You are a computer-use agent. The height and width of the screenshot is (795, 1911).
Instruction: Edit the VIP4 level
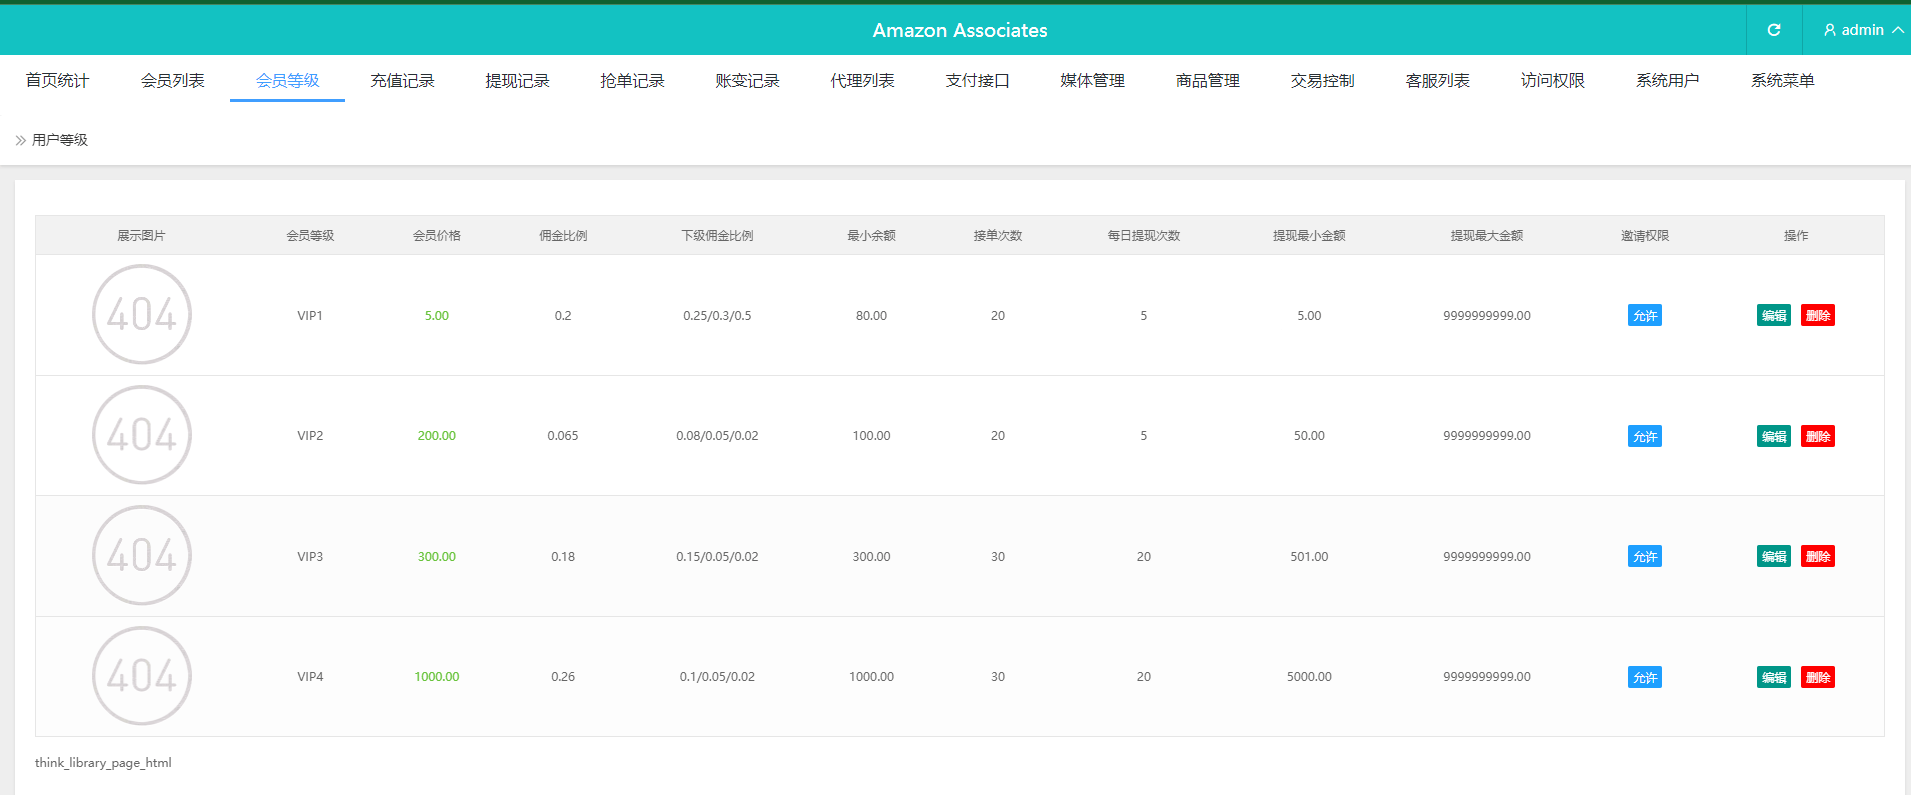click(1774, 677)
